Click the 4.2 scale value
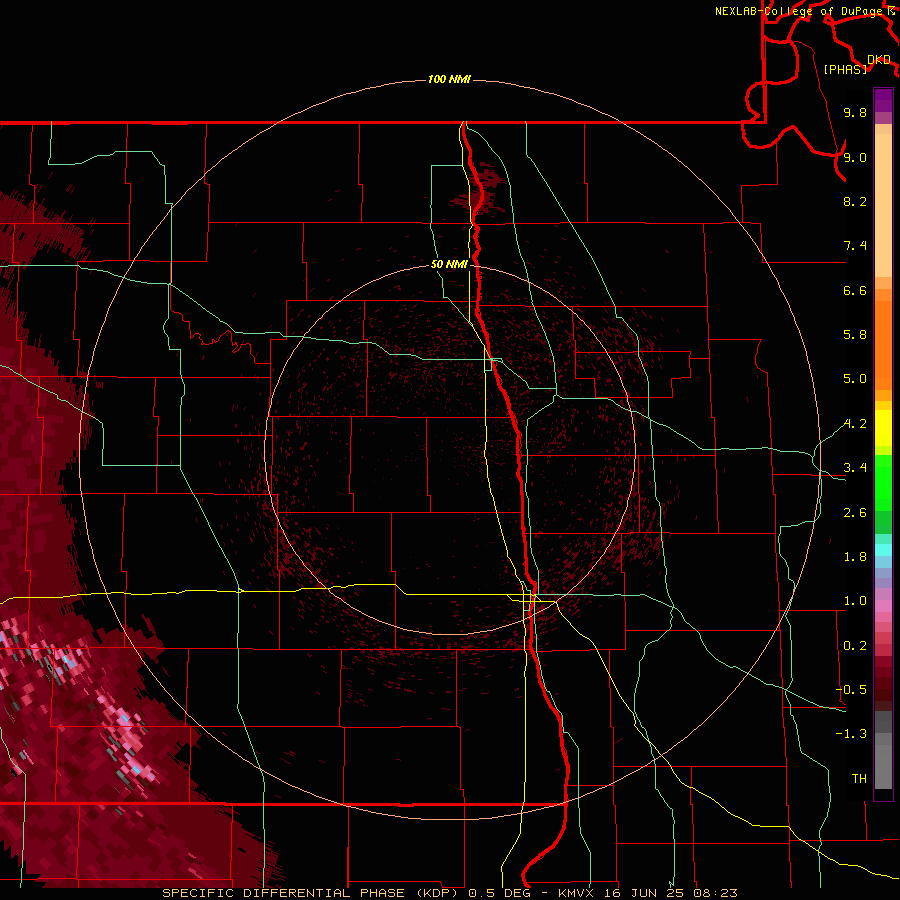 point(855,424)
